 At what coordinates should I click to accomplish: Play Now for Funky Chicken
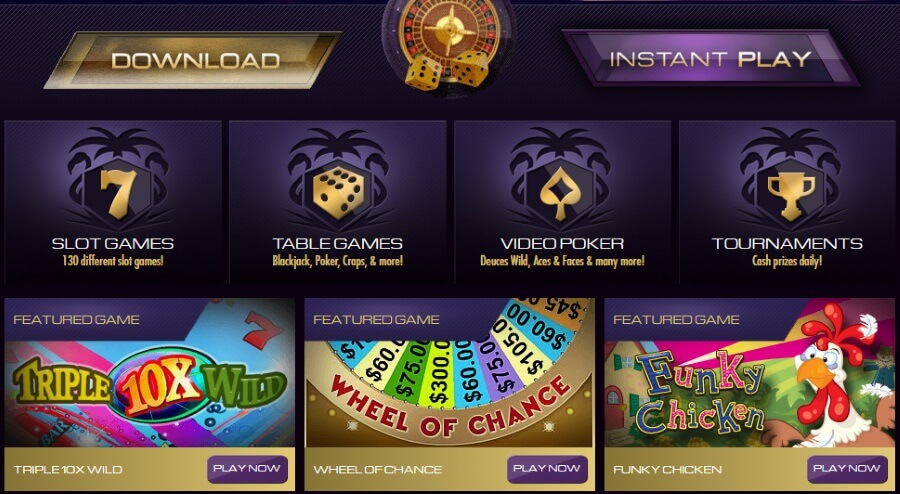847,469
